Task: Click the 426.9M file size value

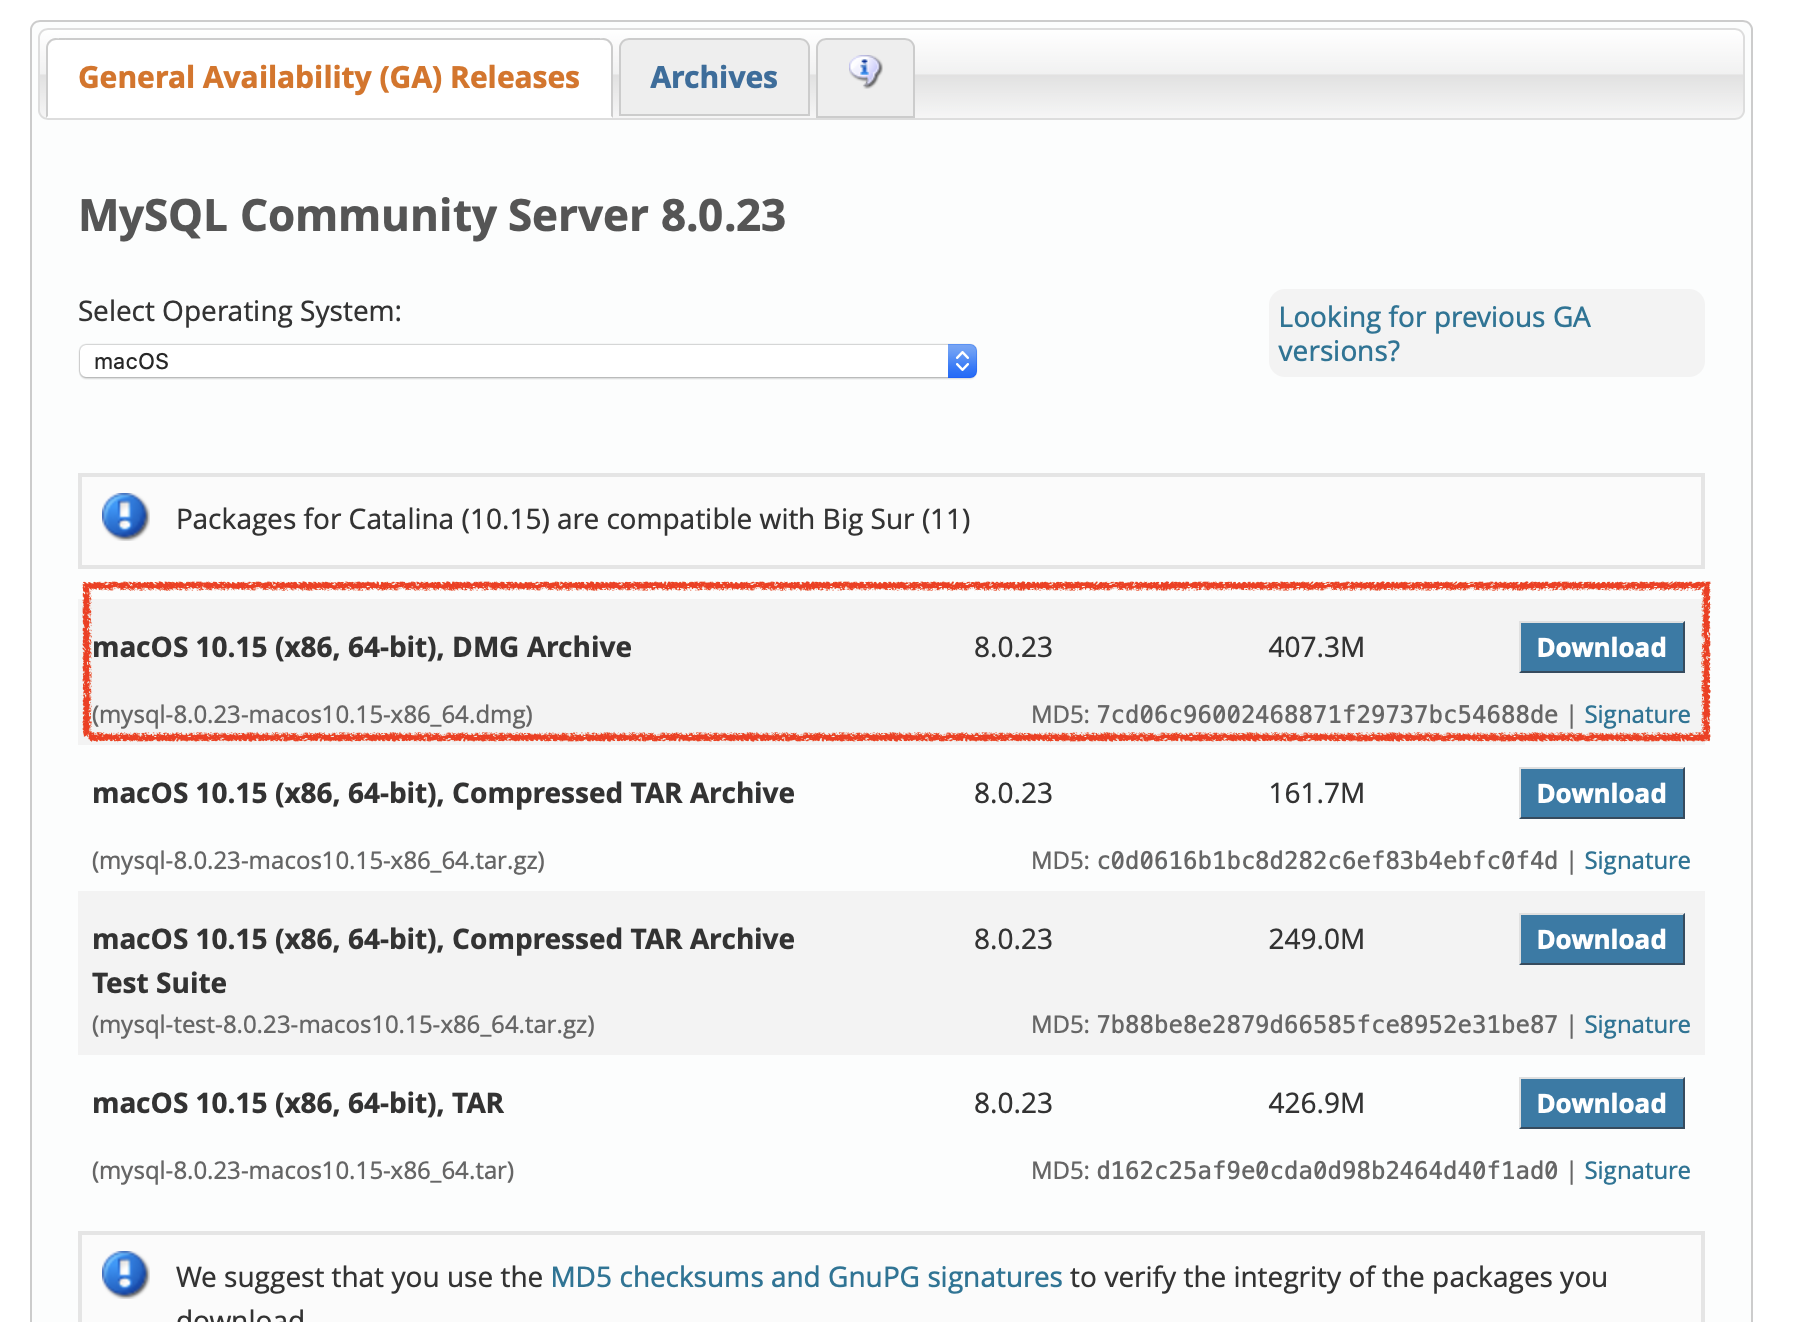Action: [x=1316, y=1104]
